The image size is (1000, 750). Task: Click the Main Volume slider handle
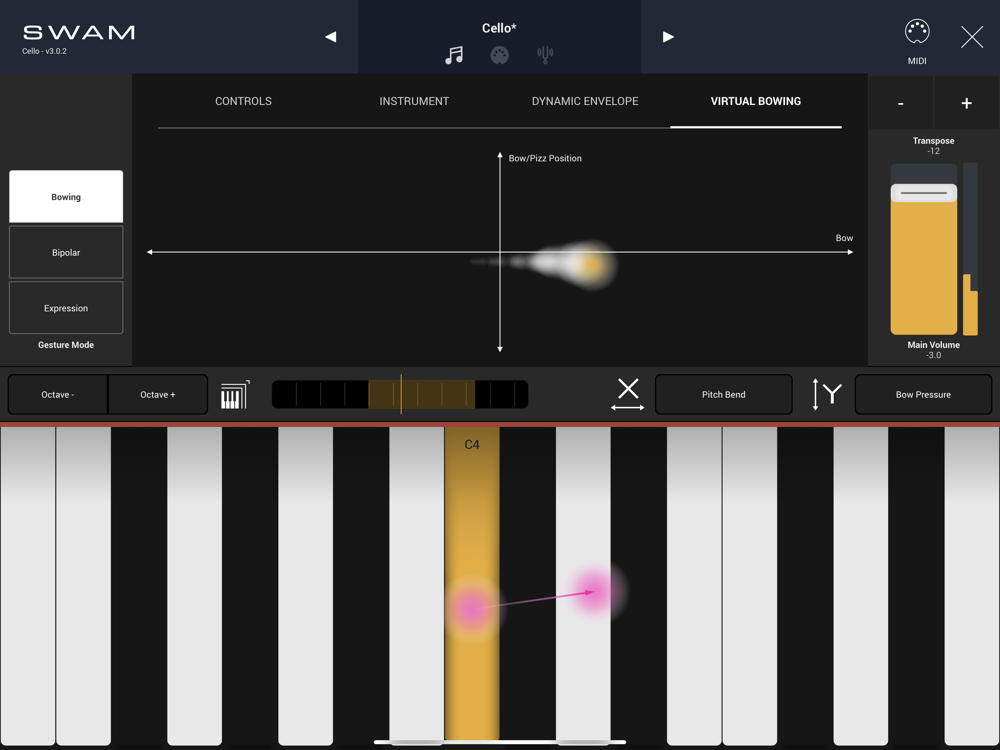[x=923, y=193]
